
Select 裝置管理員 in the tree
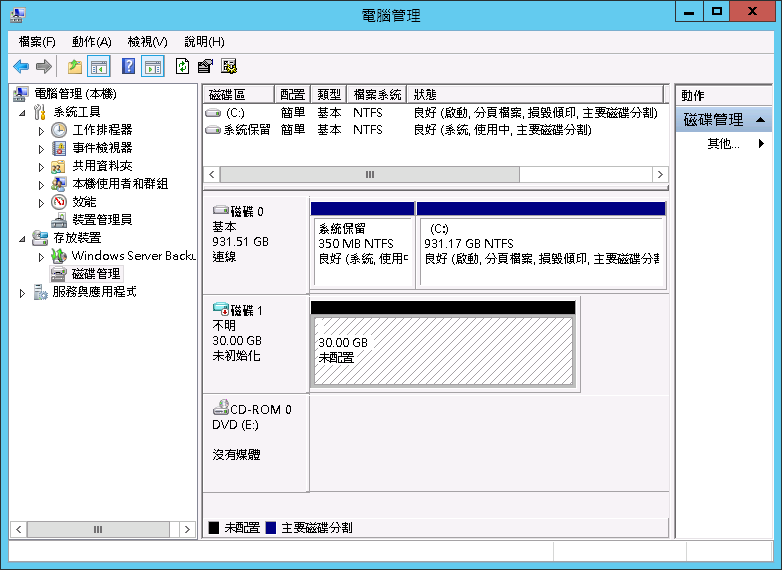[101, 219]
